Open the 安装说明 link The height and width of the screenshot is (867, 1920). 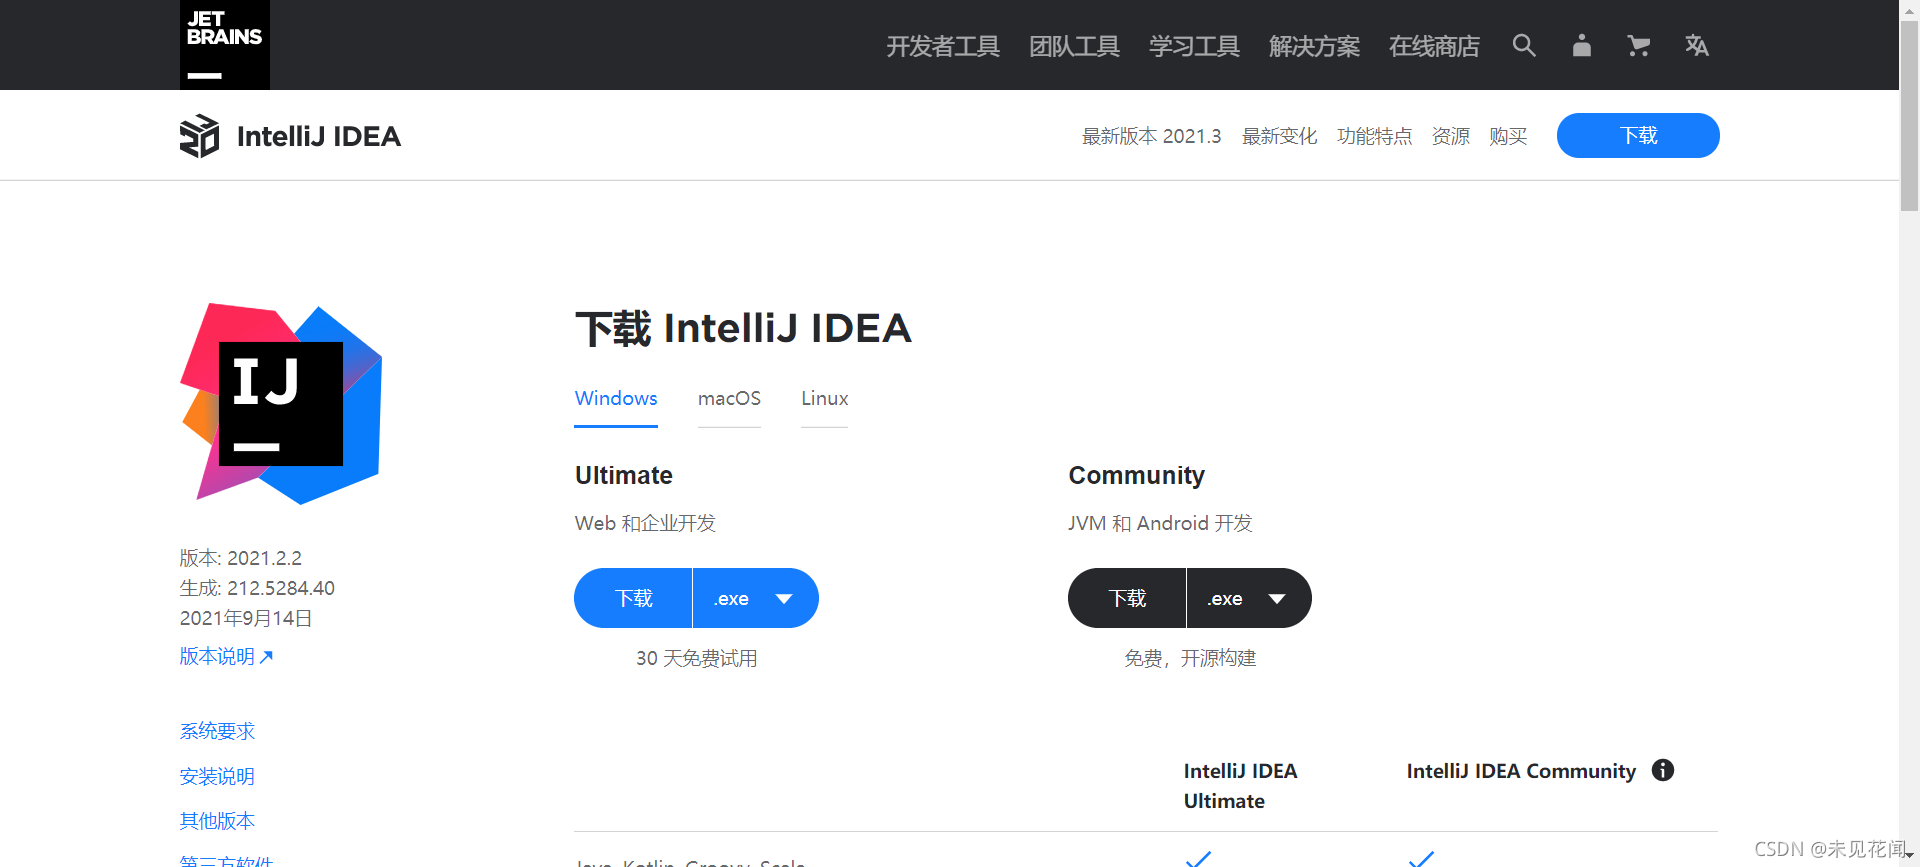click(x=217, y=776)
